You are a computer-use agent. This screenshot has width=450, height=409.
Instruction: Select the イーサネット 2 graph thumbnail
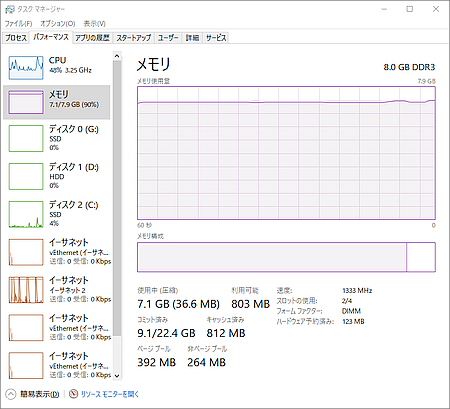(26, 290)
